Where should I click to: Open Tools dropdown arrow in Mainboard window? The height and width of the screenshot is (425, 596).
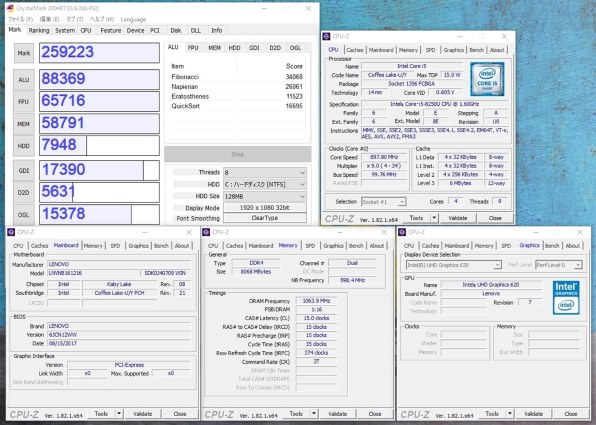coord(119,414)
